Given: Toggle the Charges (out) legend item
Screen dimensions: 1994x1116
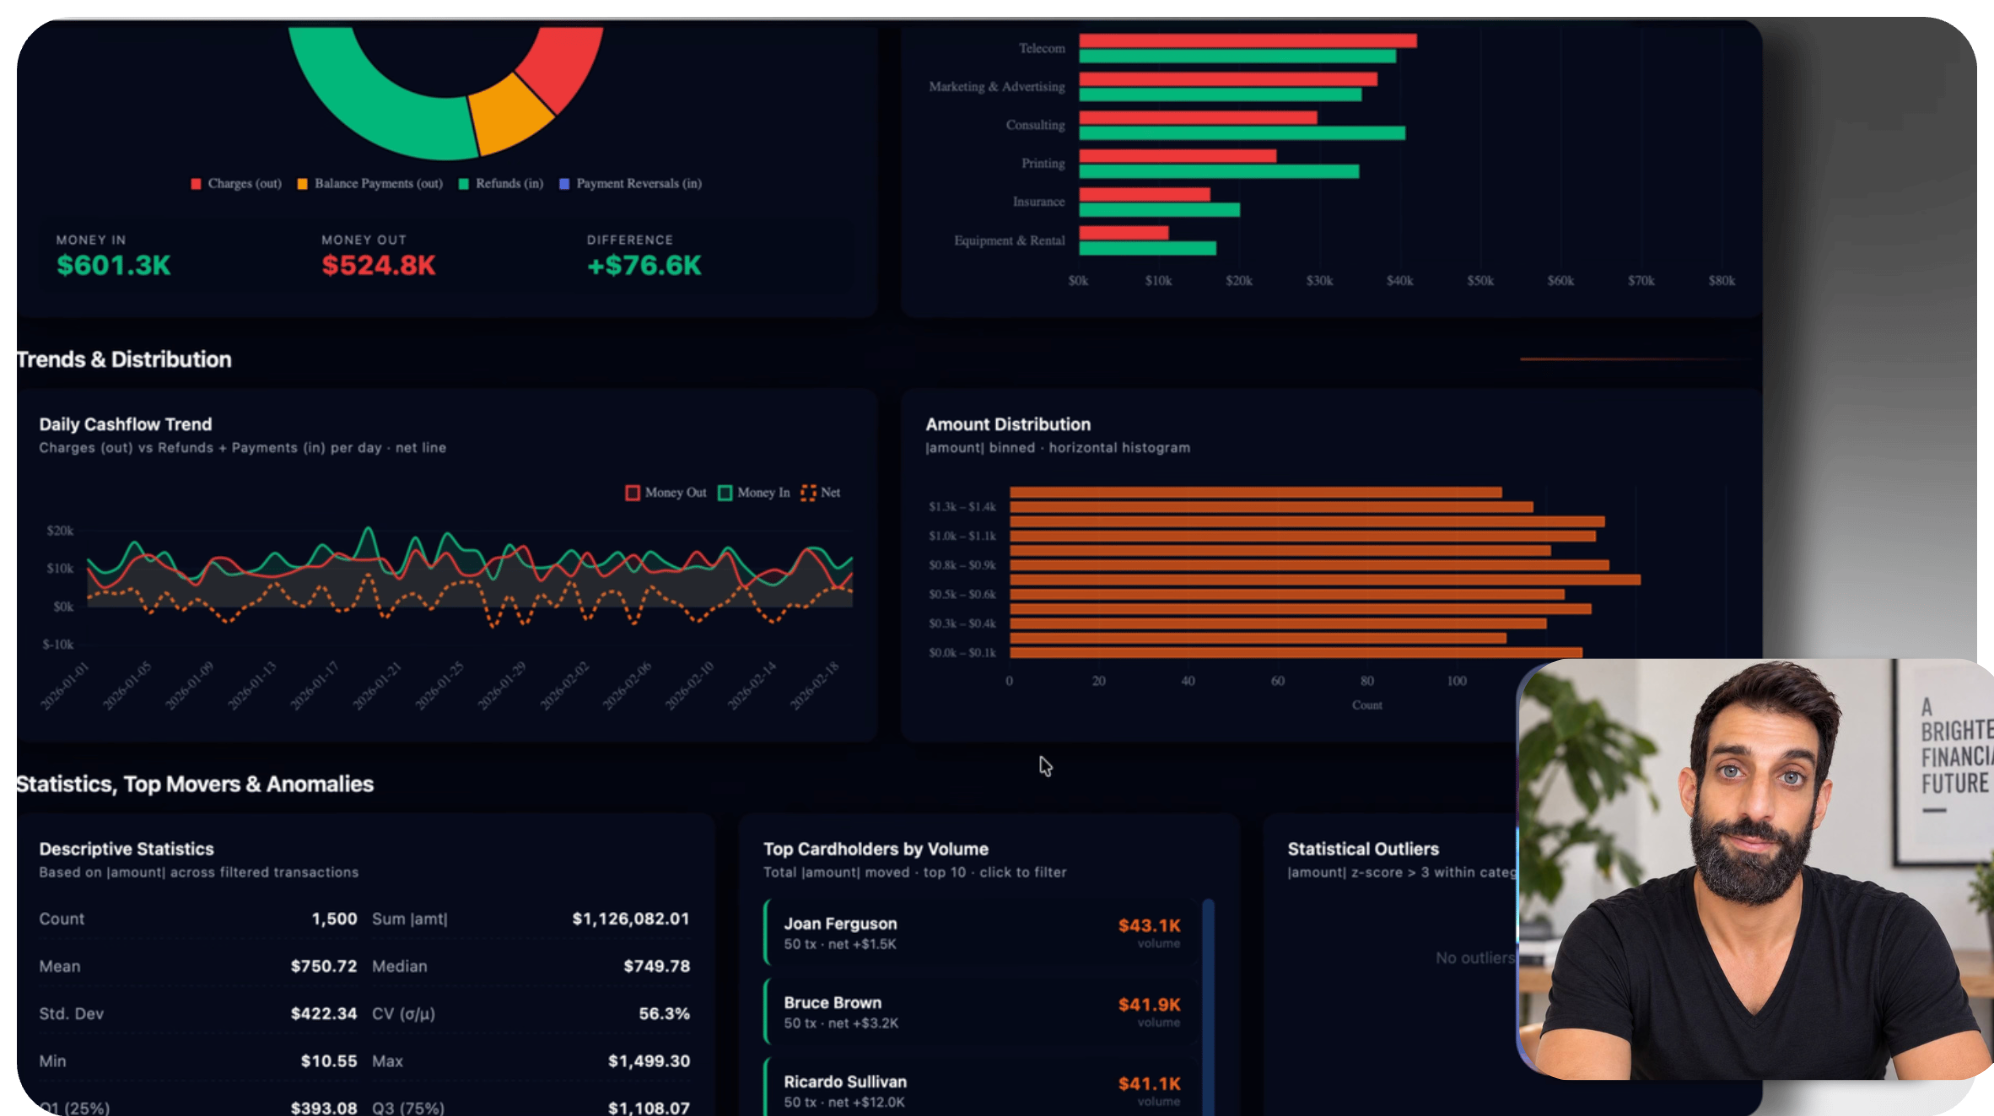Looking at the screenshot, I should [x=236, y=184].
